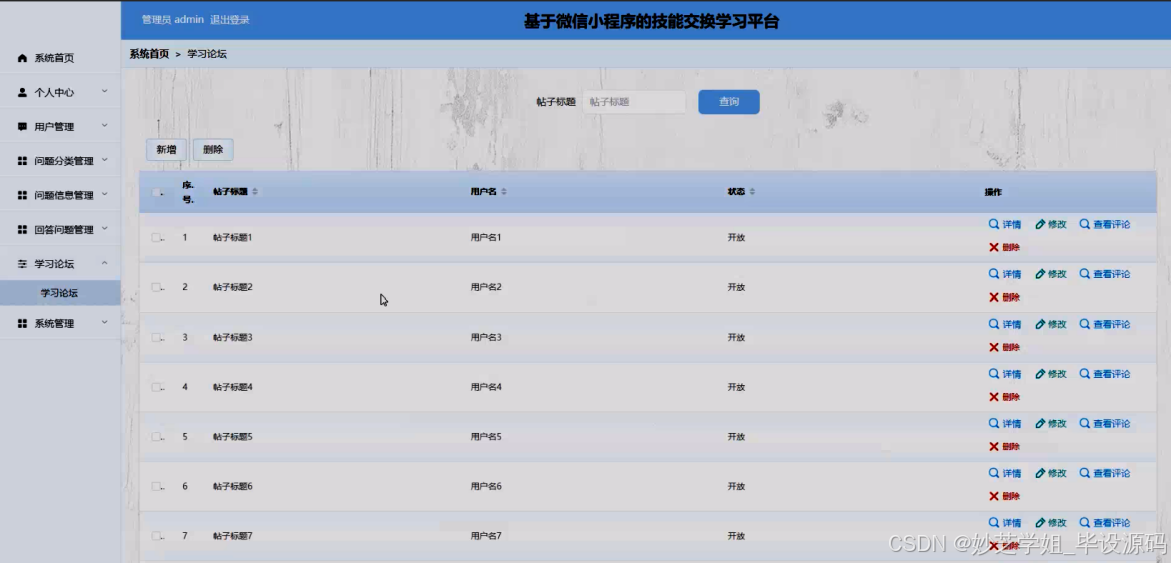The width and height of the screenshot is (1171, 564).
Task: Open details for 帖子标题3 row
Action: (x=1004, y=324)
